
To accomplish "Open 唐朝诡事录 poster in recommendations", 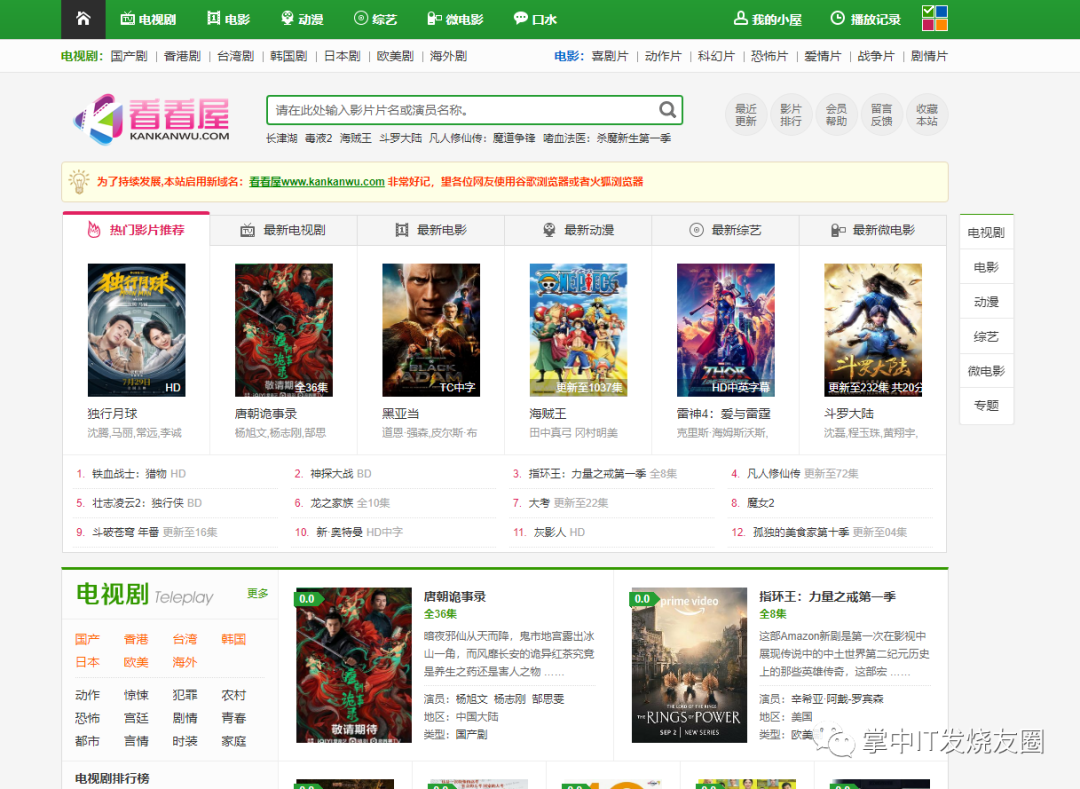I will (x=284, y=330).
